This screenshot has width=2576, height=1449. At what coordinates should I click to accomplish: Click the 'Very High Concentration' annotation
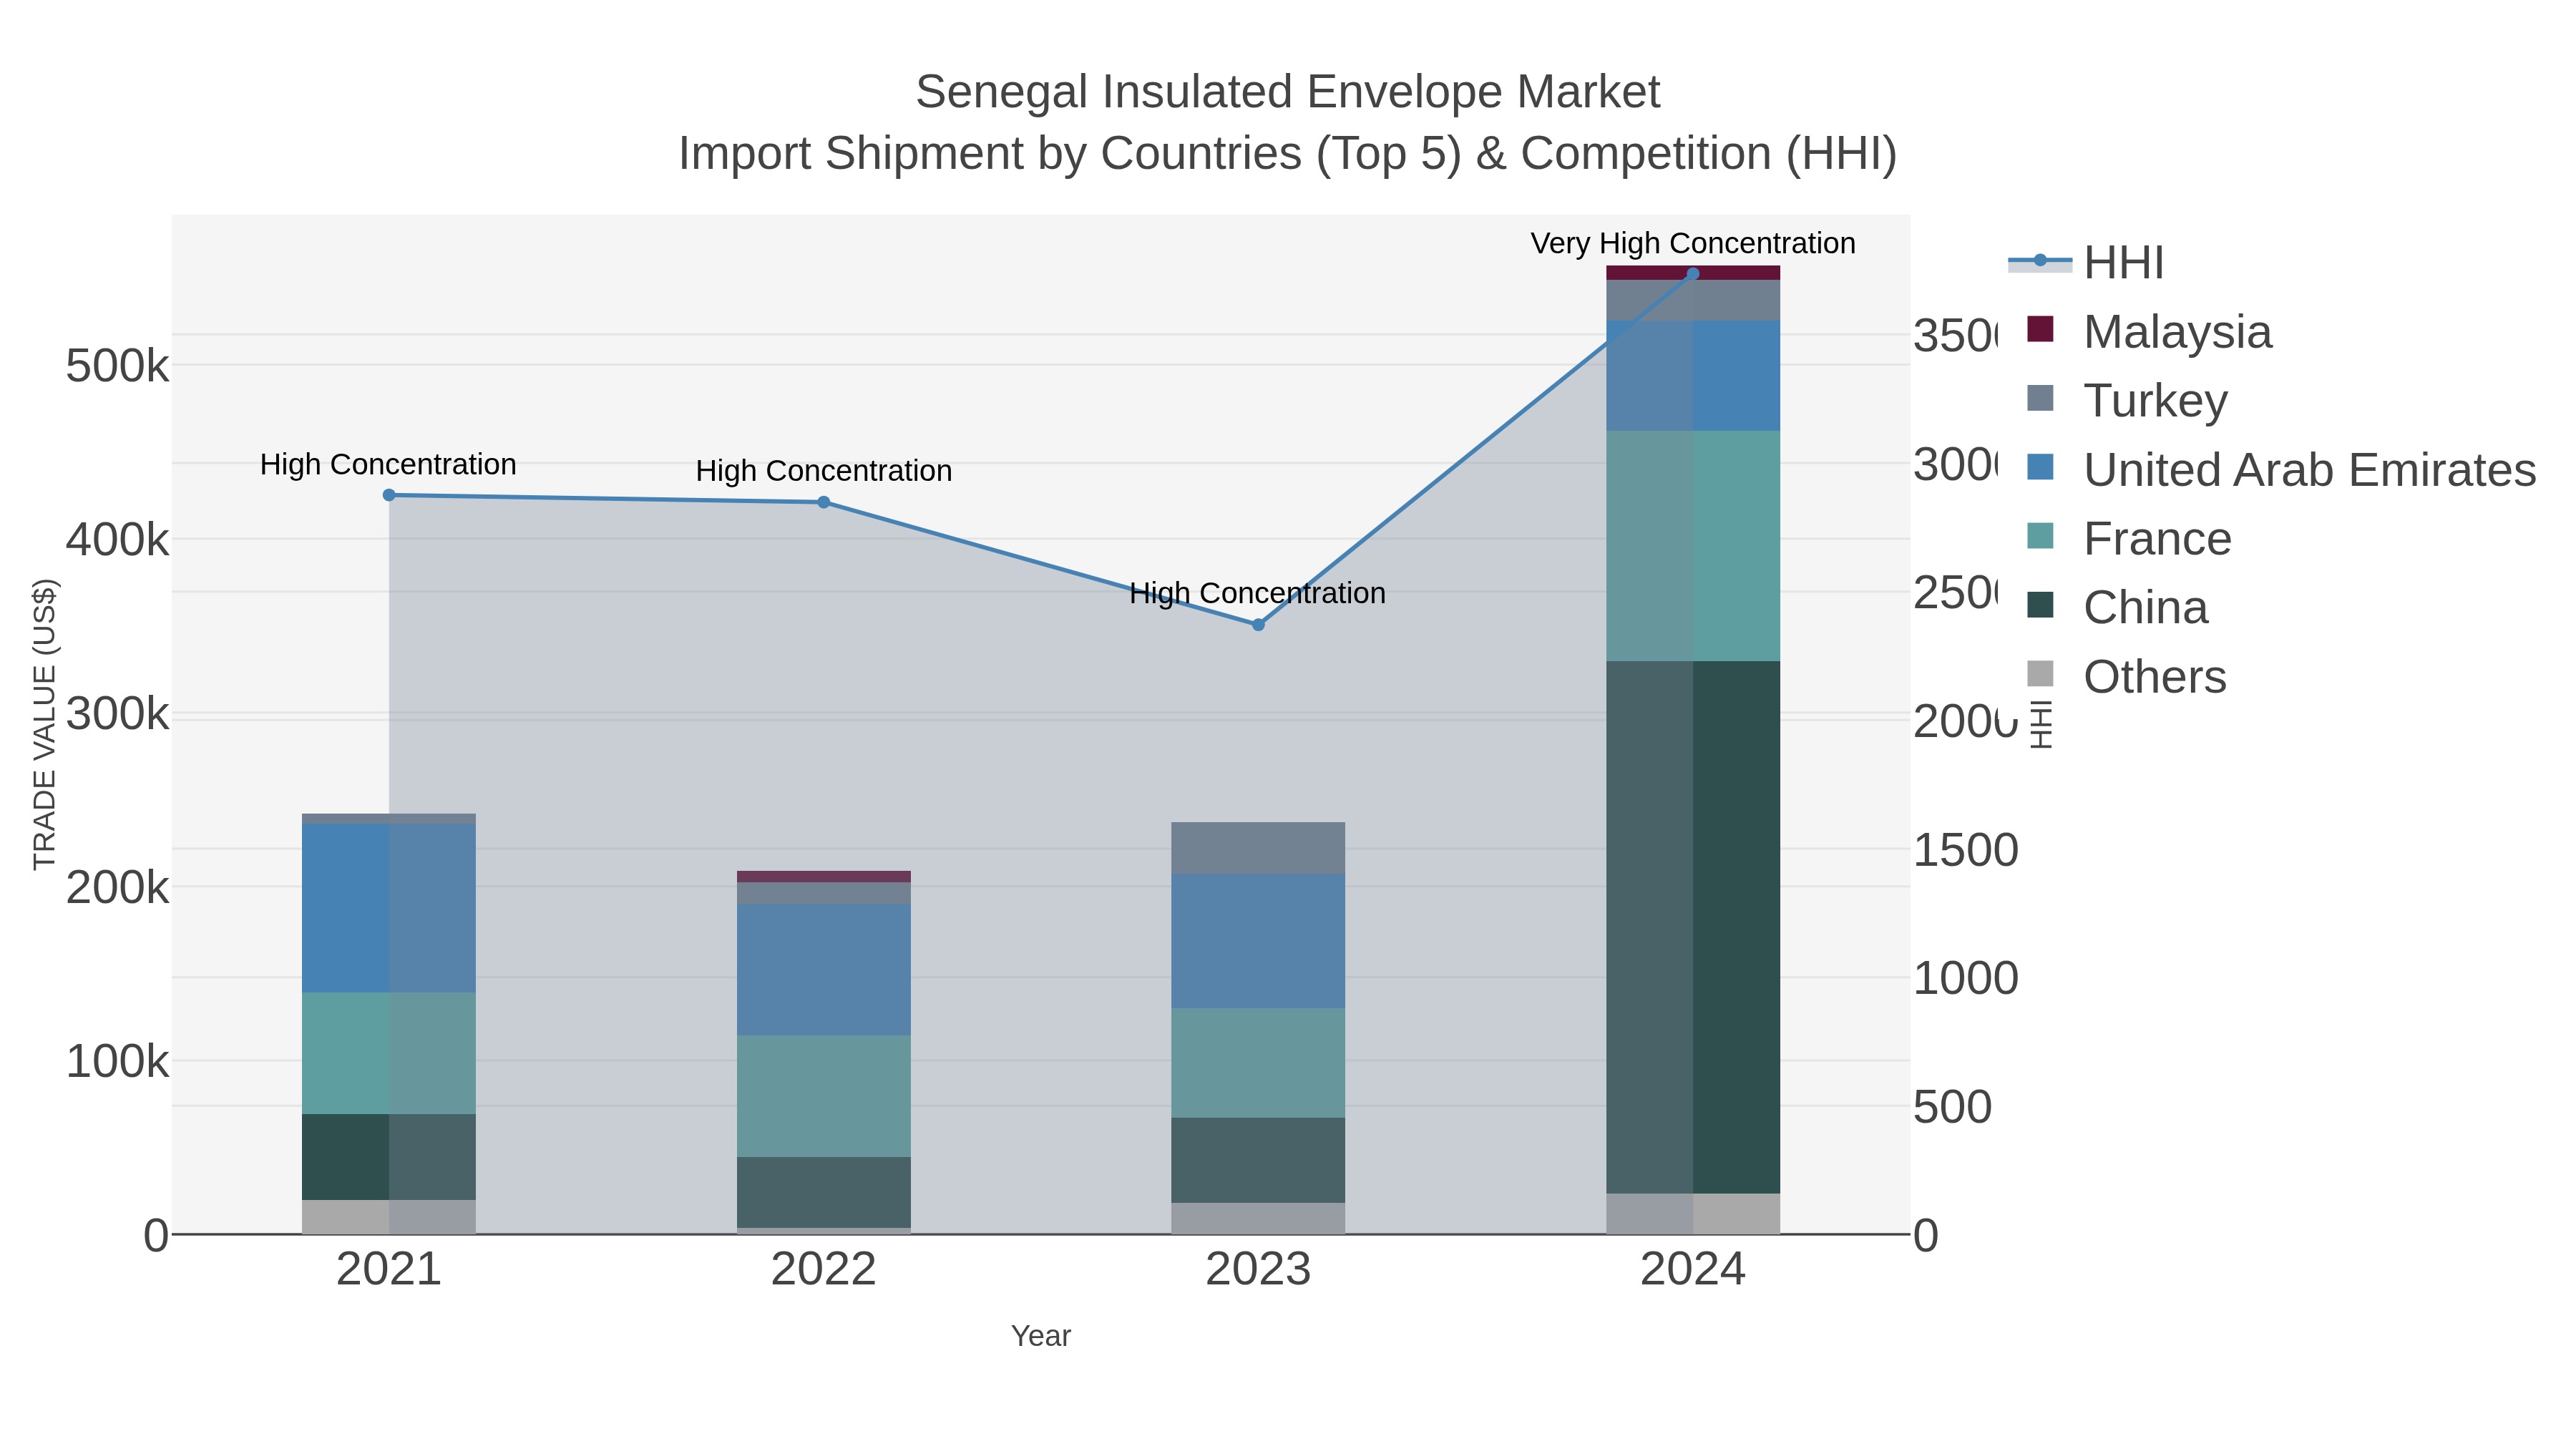1693,243
